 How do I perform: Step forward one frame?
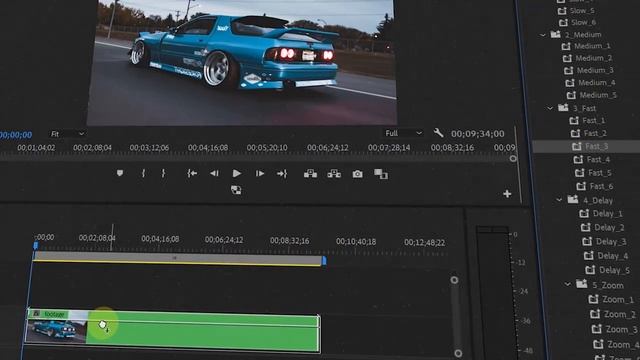tap(260, 173)
